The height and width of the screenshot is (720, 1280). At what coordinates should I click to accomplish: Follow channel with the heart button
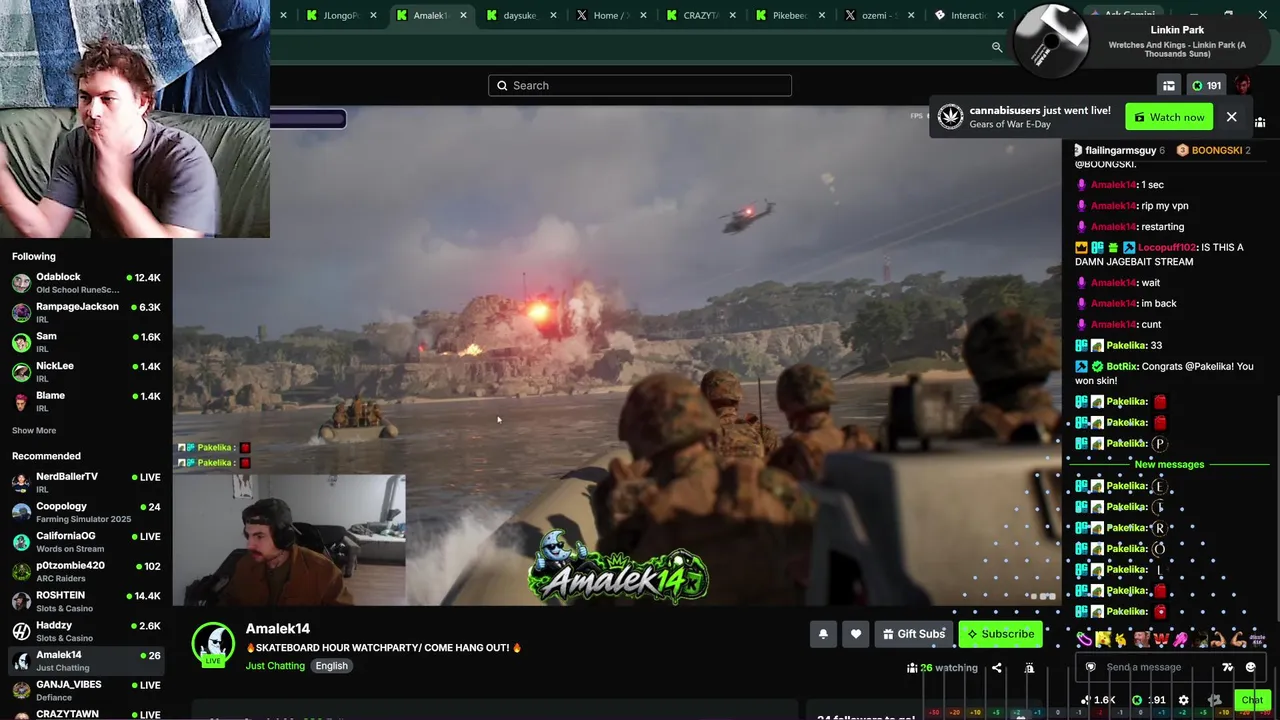click(856, 634)
